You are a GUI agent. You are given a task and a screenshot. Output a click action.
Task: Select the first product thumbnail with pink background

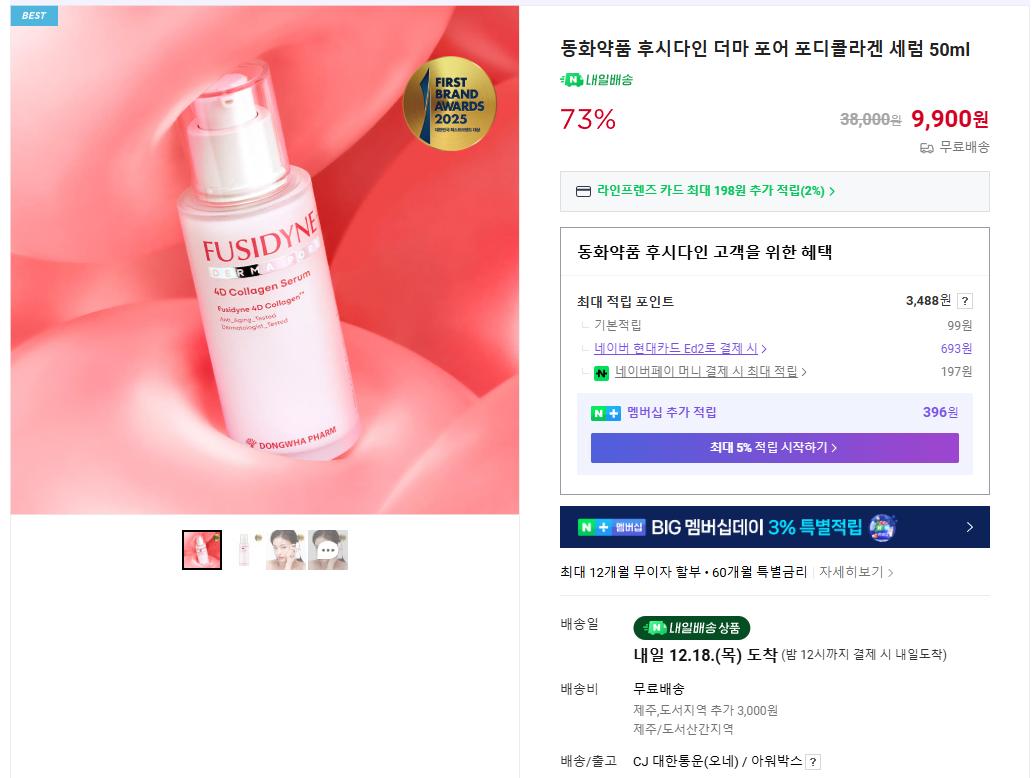click(202, 550)
